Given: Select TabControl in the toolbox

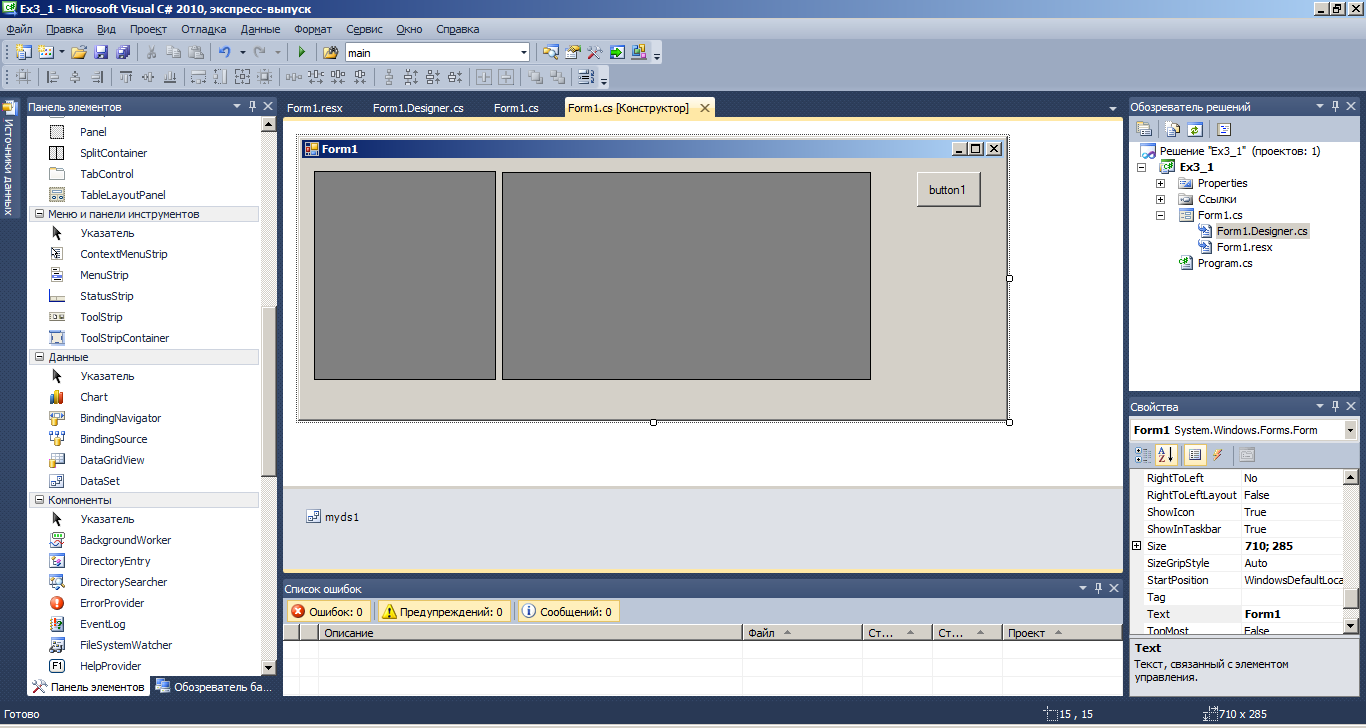Looking at the screenshot, I should click(106, 174).
